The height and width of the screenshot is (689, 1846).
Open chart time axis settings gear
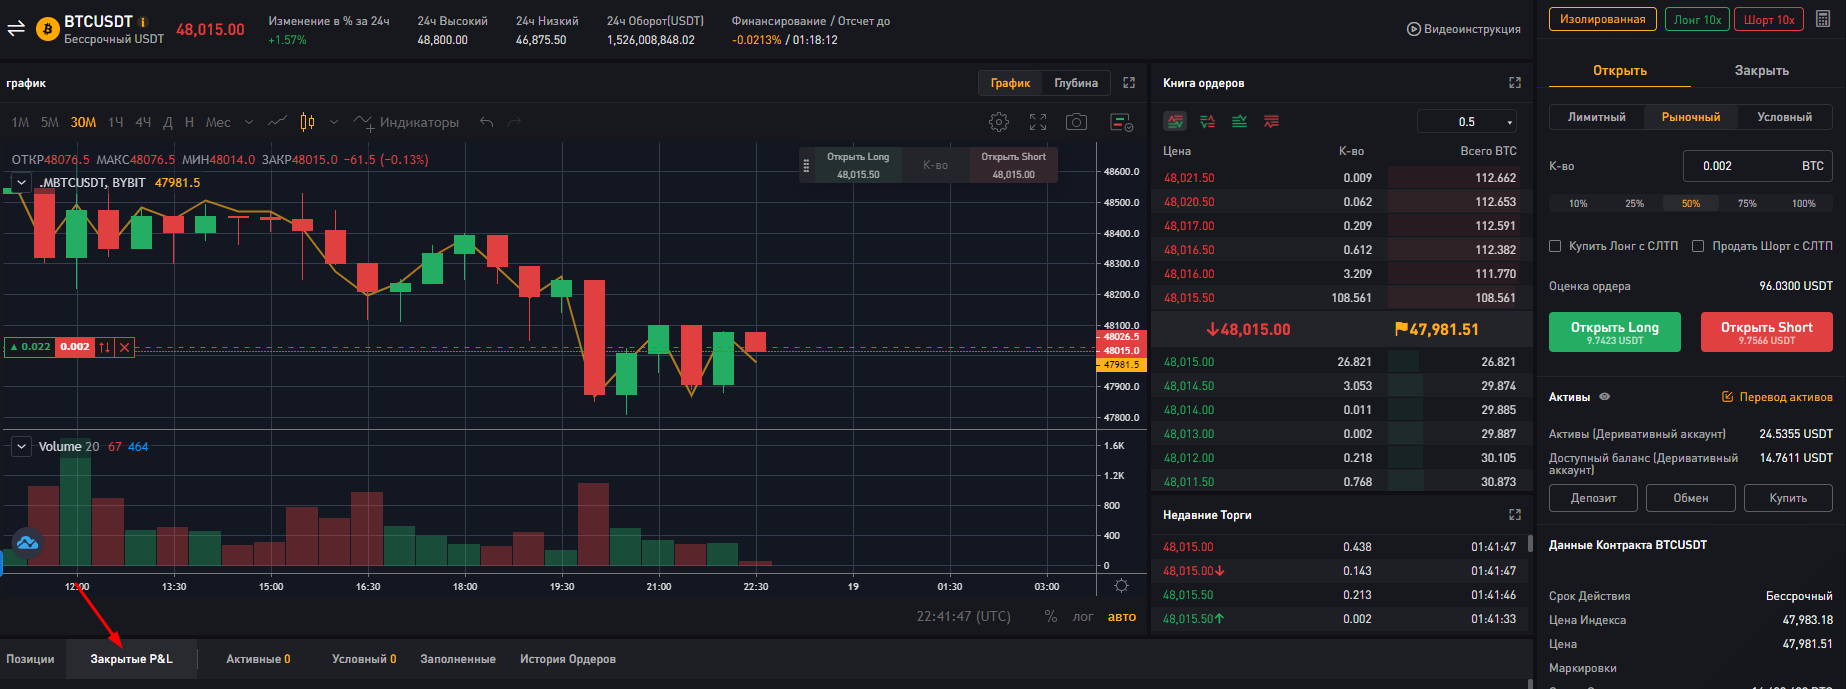click(1122, 586)
